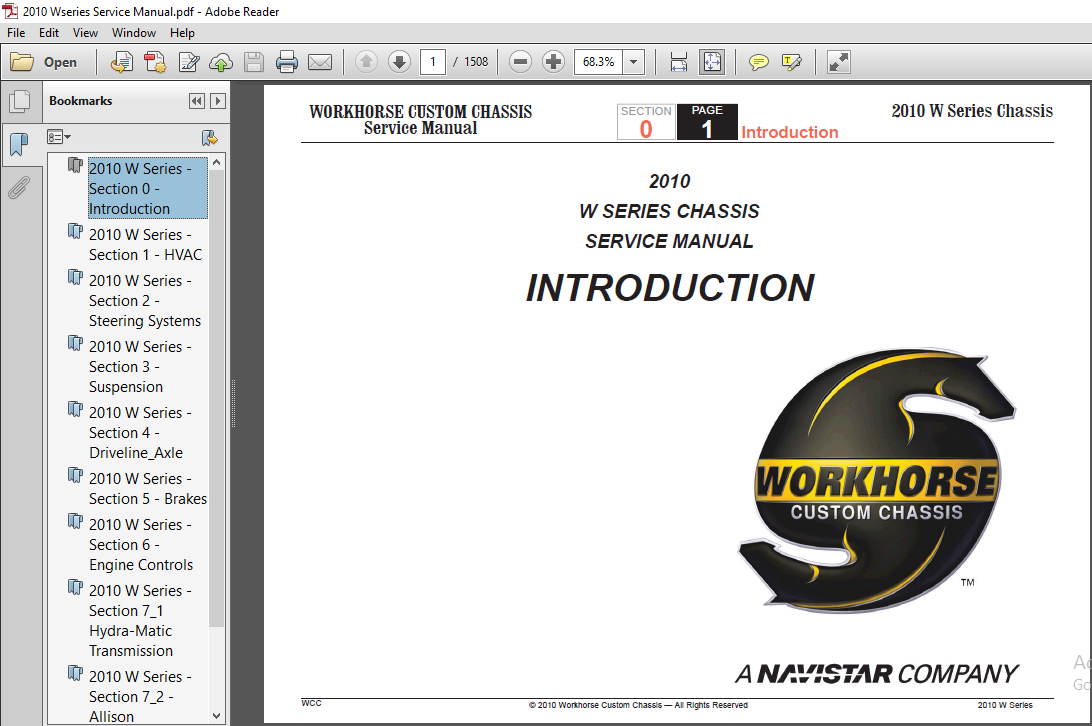Open bookmark Section 1 - HVAC
The height and width of the screenshot is (726, 1092).
click(145, 245)
